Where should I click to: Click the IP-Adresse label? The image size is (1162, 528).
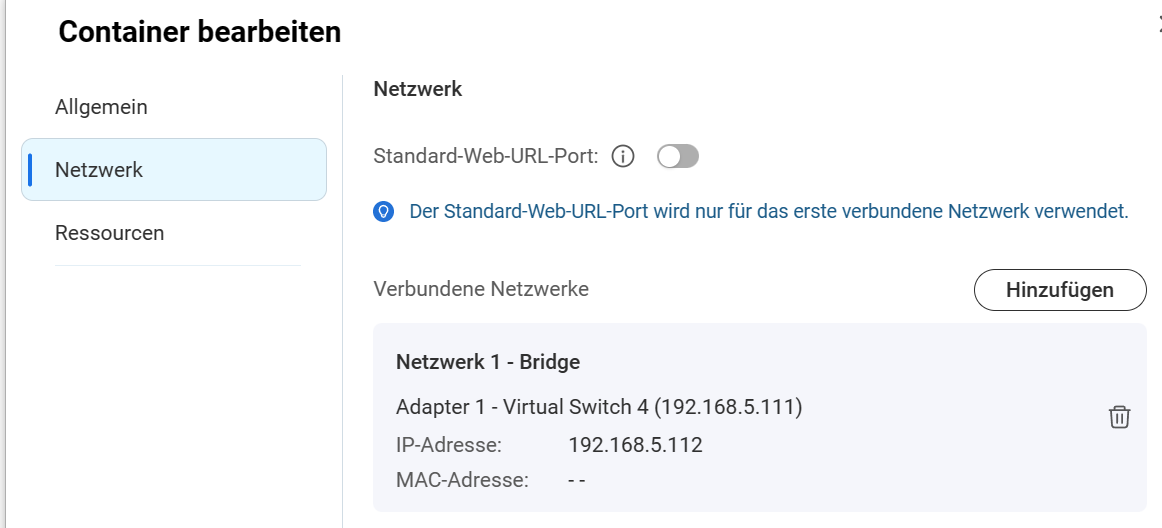pos(449,444)
